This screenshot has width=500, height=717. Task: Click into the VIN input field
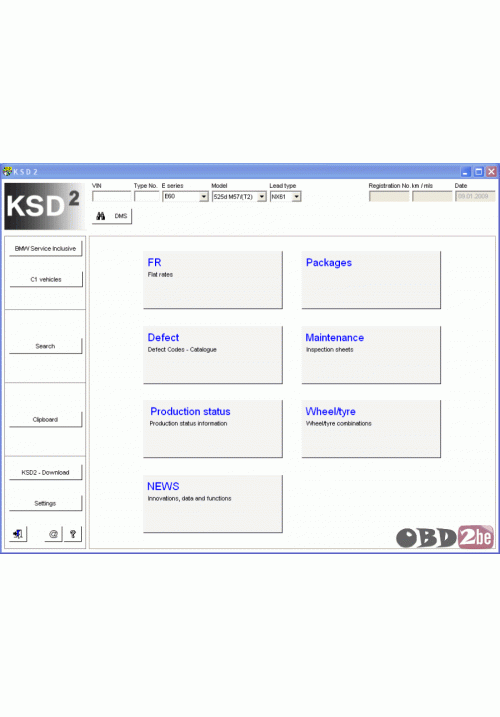click(112, 197)
